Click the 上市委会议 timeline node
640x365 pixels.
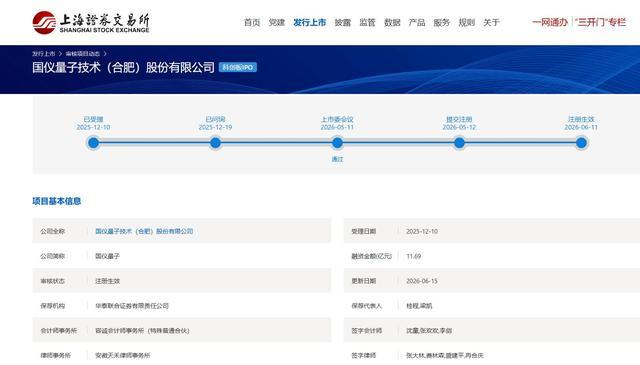click(337, 143)
